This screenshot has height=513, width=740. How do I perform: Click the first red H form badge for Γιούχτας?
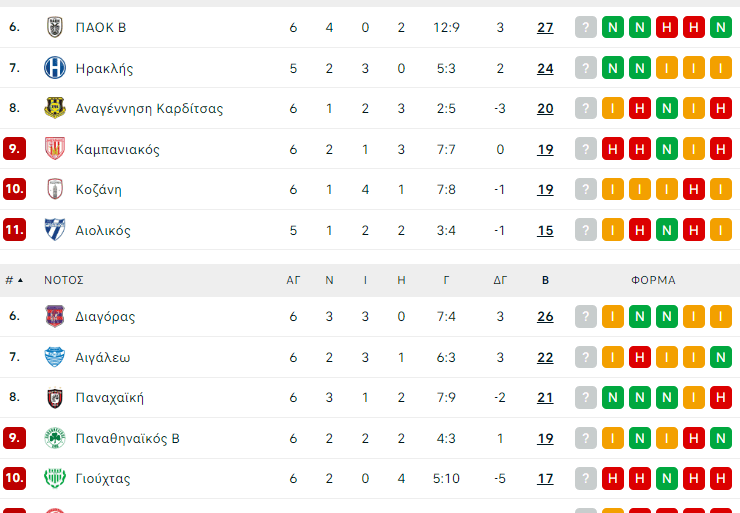coord(613,478)
